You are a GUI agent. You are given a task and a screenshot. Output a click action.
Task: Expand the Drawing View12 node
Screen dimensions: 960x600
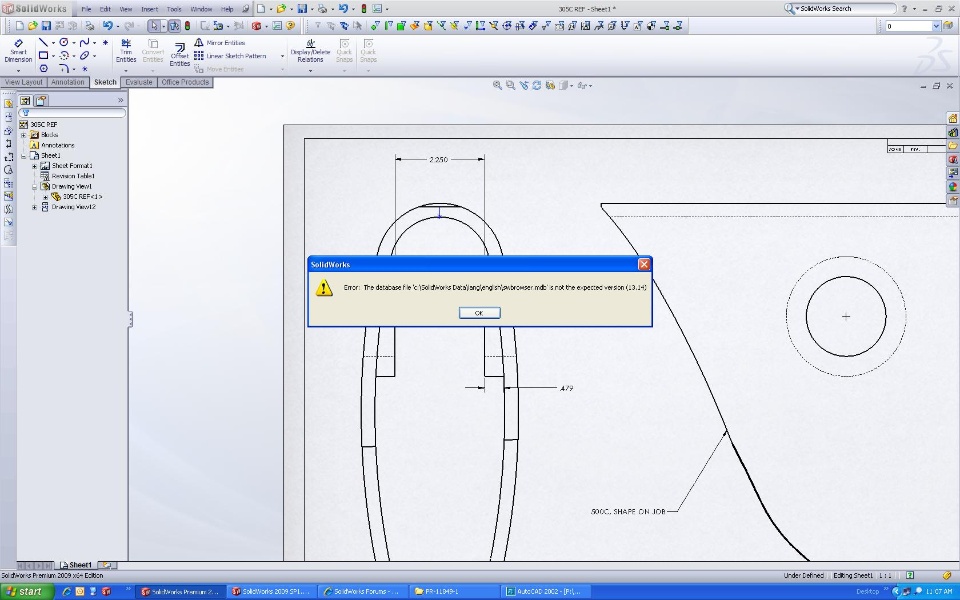34,207
